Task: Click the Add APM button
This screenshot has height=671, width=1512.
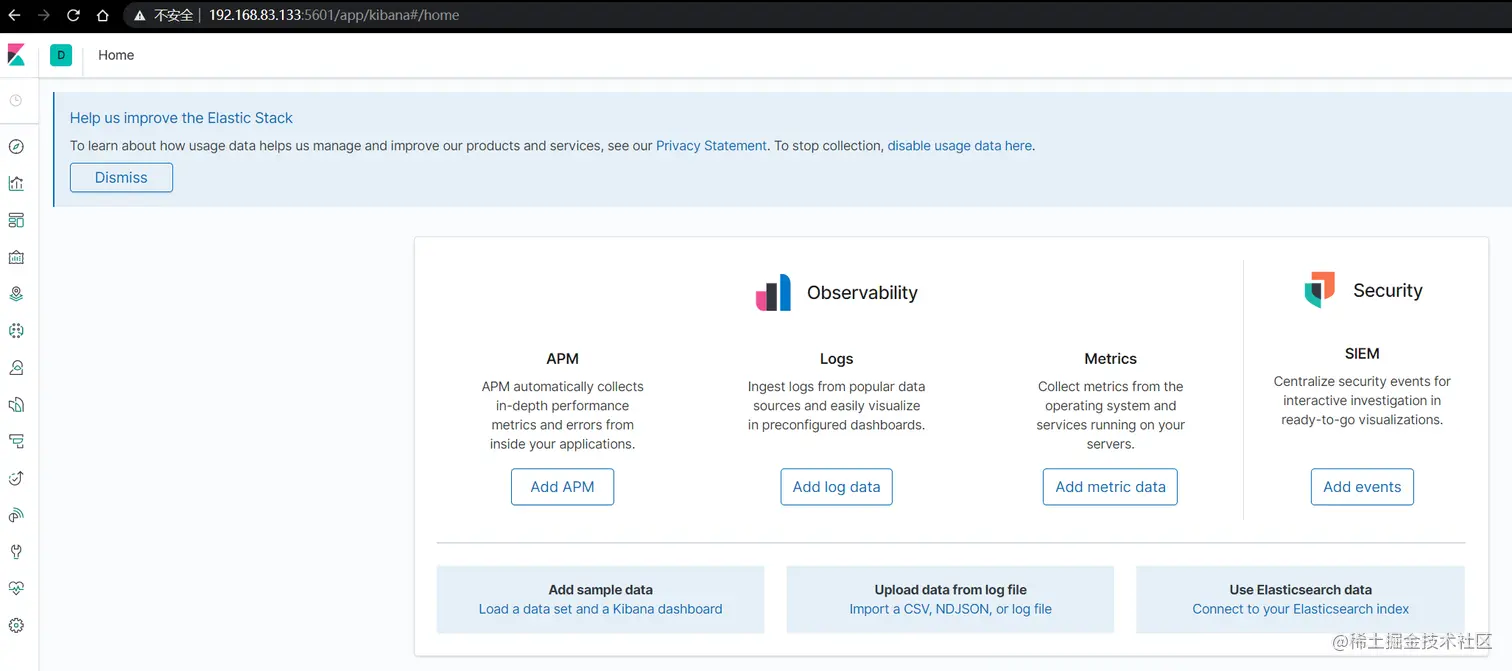Action: [x=562, y=487]
